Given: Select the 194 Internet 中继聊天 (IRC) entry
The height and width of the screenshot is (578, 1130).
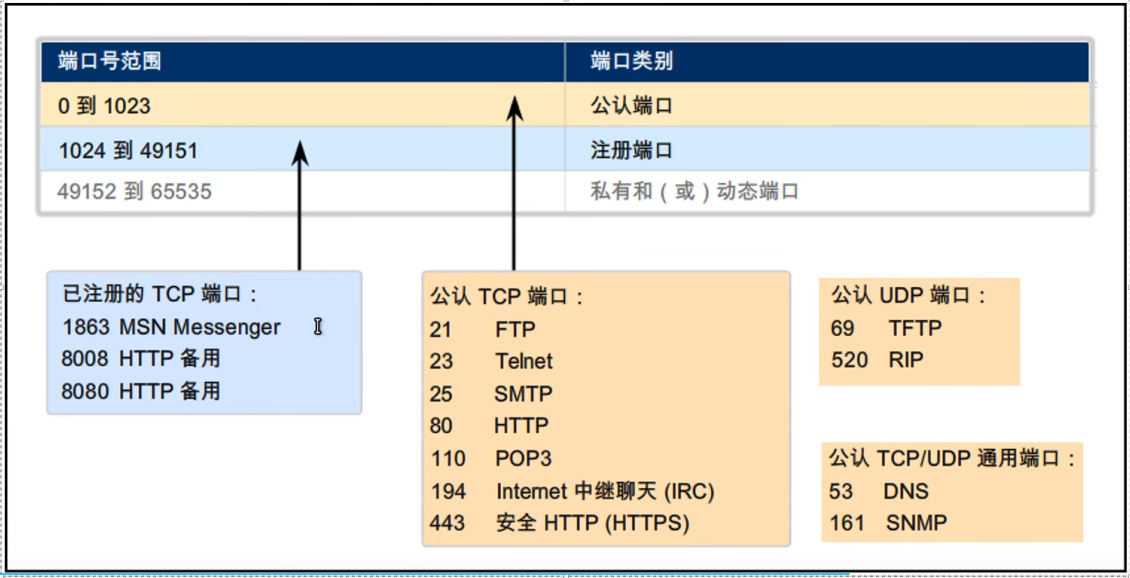Looking at the screenshot, I should pyautogui.click(x=573, y=491).
